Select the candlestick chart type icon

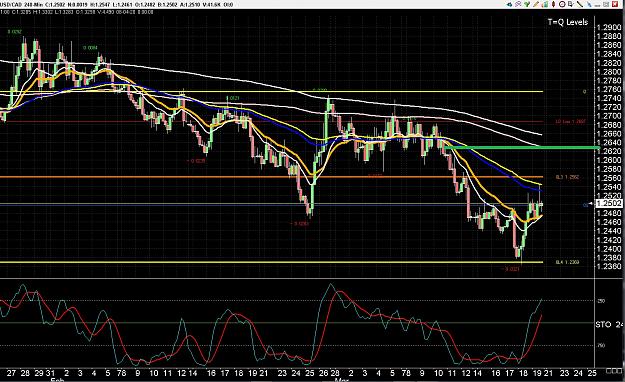[554, 4]
